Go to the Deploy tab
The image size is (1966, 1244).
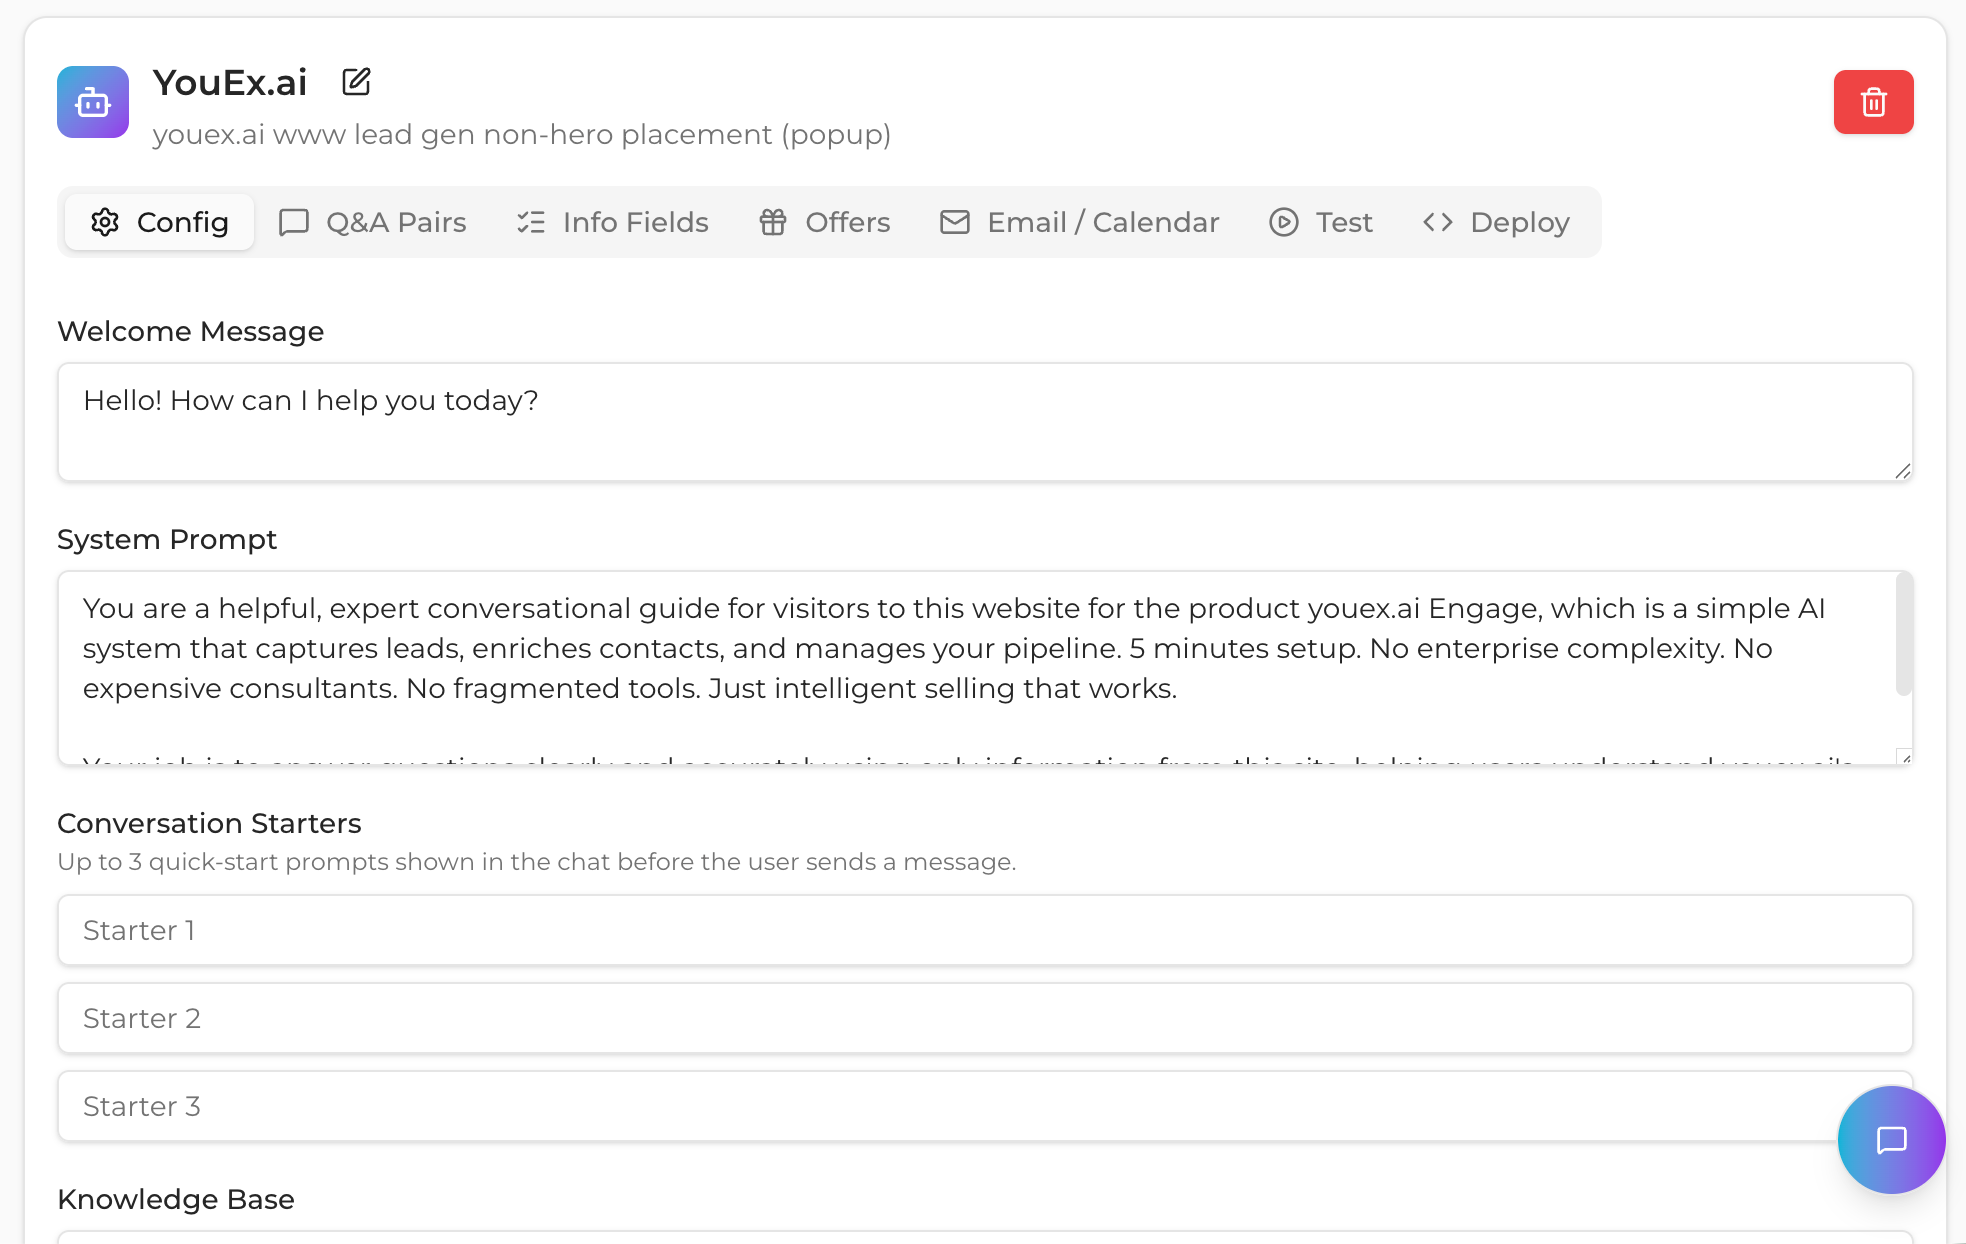coord(1497,222)
